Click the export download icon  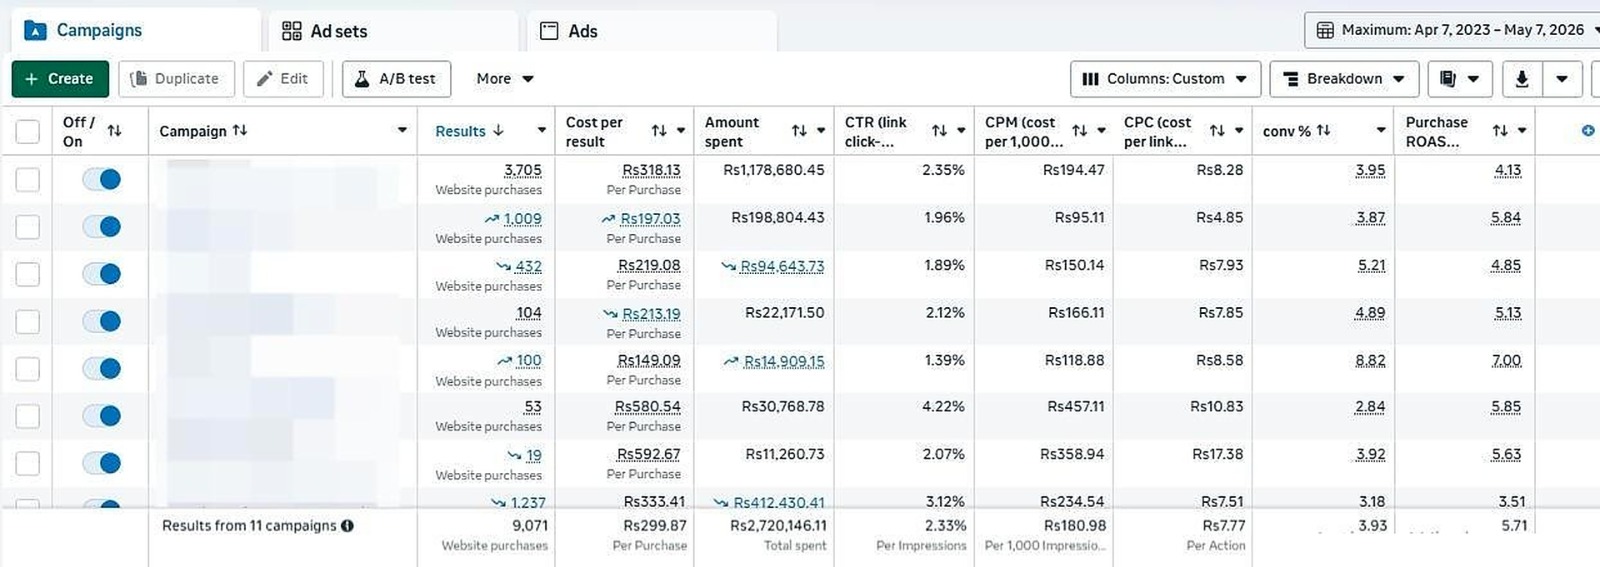pos(1522,79)
